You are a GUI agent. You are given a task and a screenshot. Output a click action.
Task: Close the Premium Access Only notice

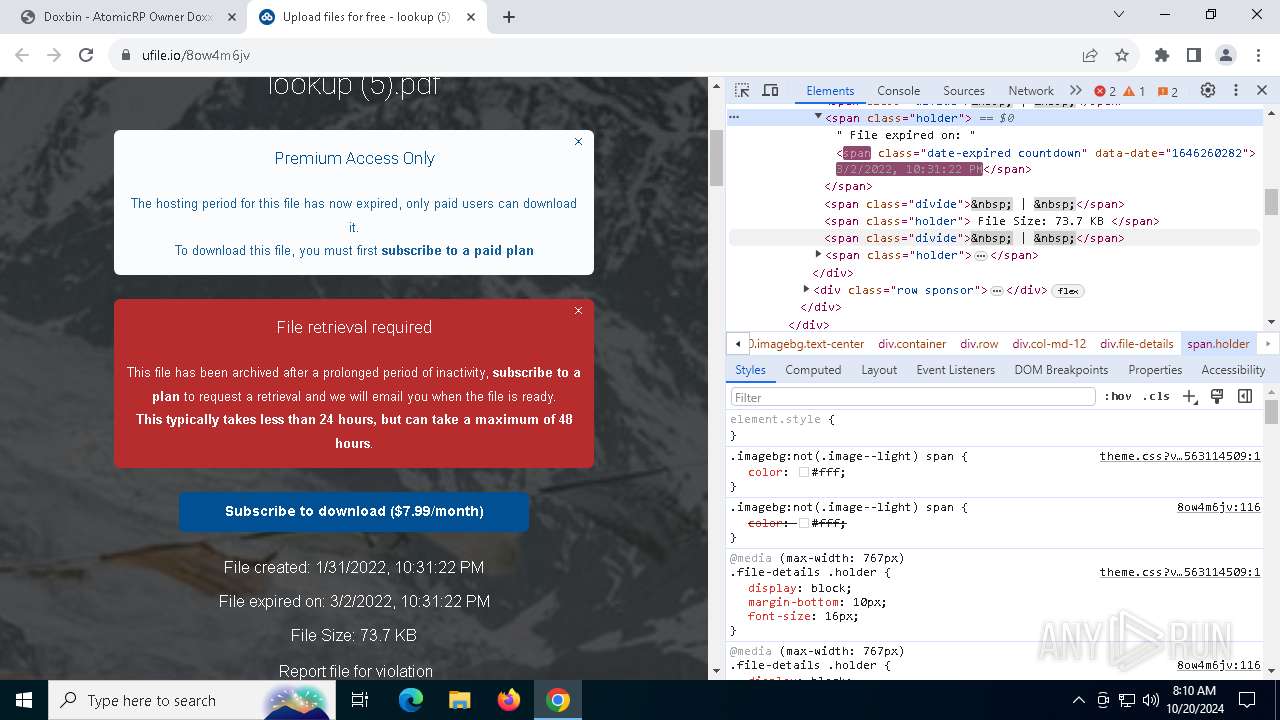click(x=578, y=142)
